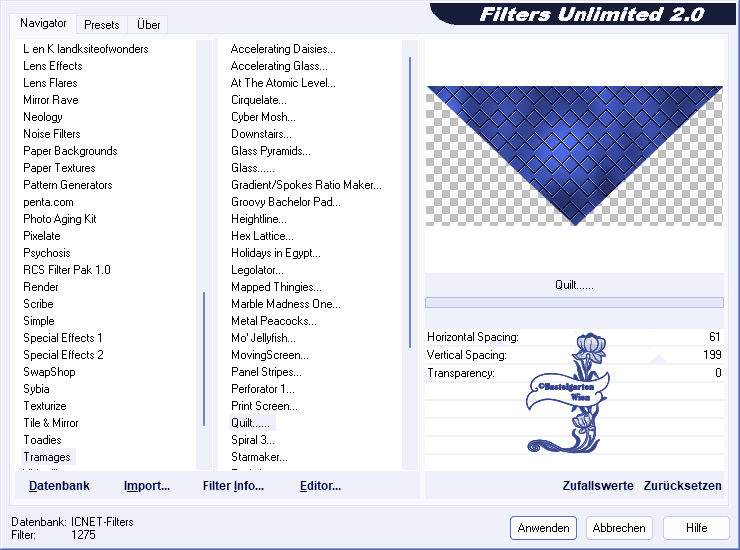Select Photo Aging Kit category
Image resolution: width=740 pixels, height=550 pixels.
click(59, 219)
